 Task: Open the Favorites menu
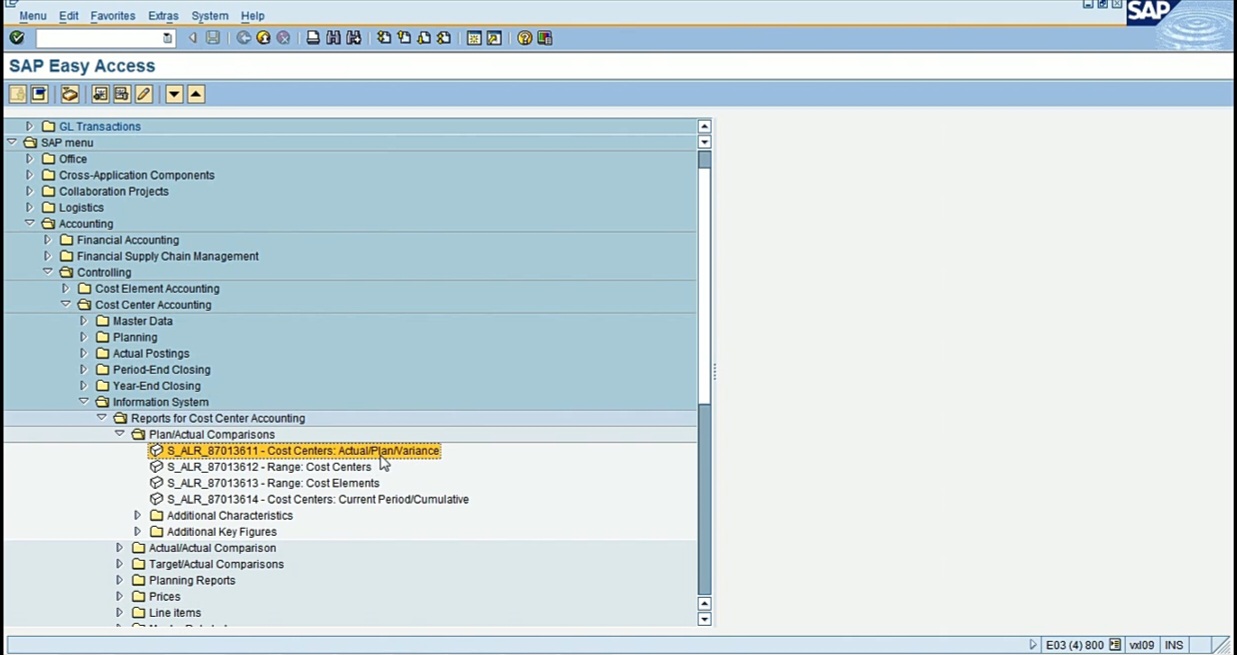[x=113, y=16]
